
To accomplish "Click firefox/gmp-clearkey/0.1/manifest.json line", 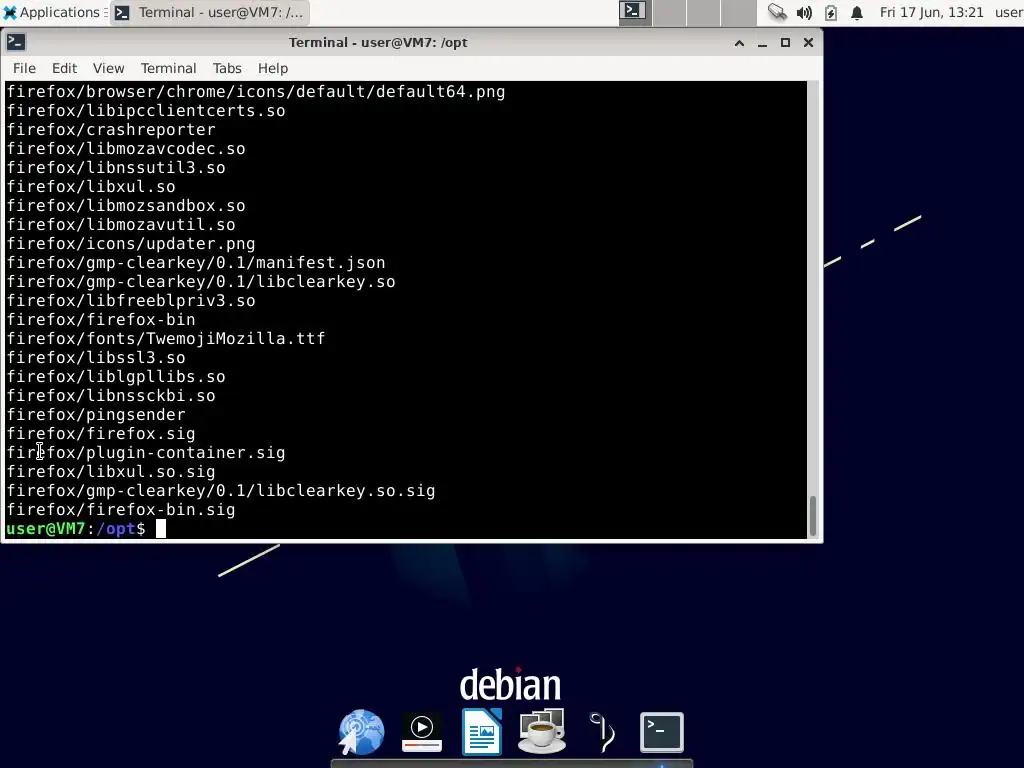I will (x=196, y=263).
